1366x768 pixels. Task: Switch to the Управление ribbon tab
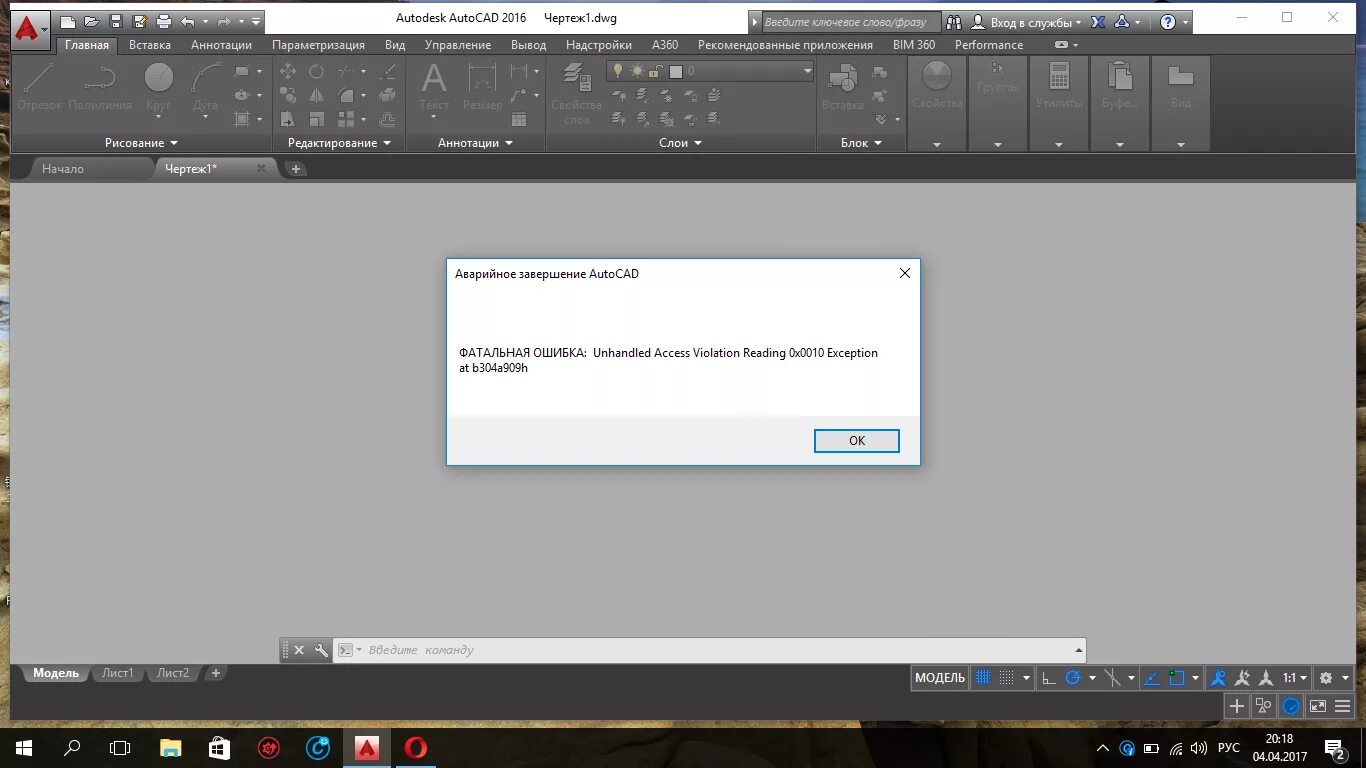tap(458, 45)
